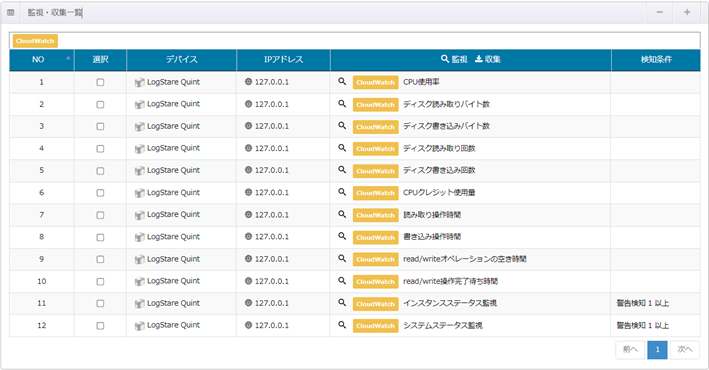
Task: Click magnifier icon in システムステータス監視 row
Action: click(342, 325)
